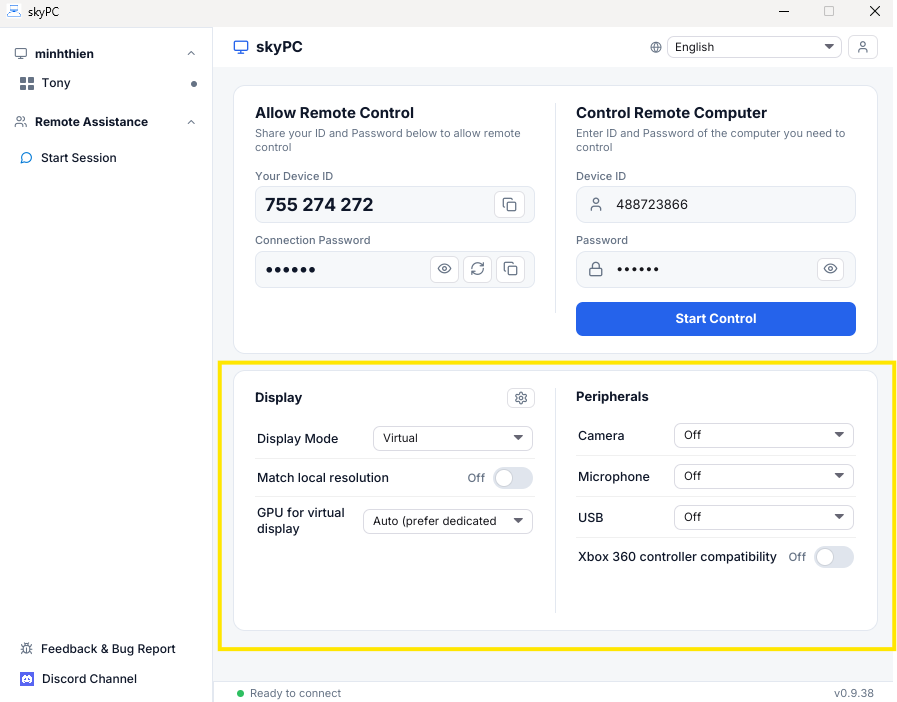Collapse the Remote Assistance section chevron
Image resolution: width=897 pixels, height=702 pixels.
(192, 122)
